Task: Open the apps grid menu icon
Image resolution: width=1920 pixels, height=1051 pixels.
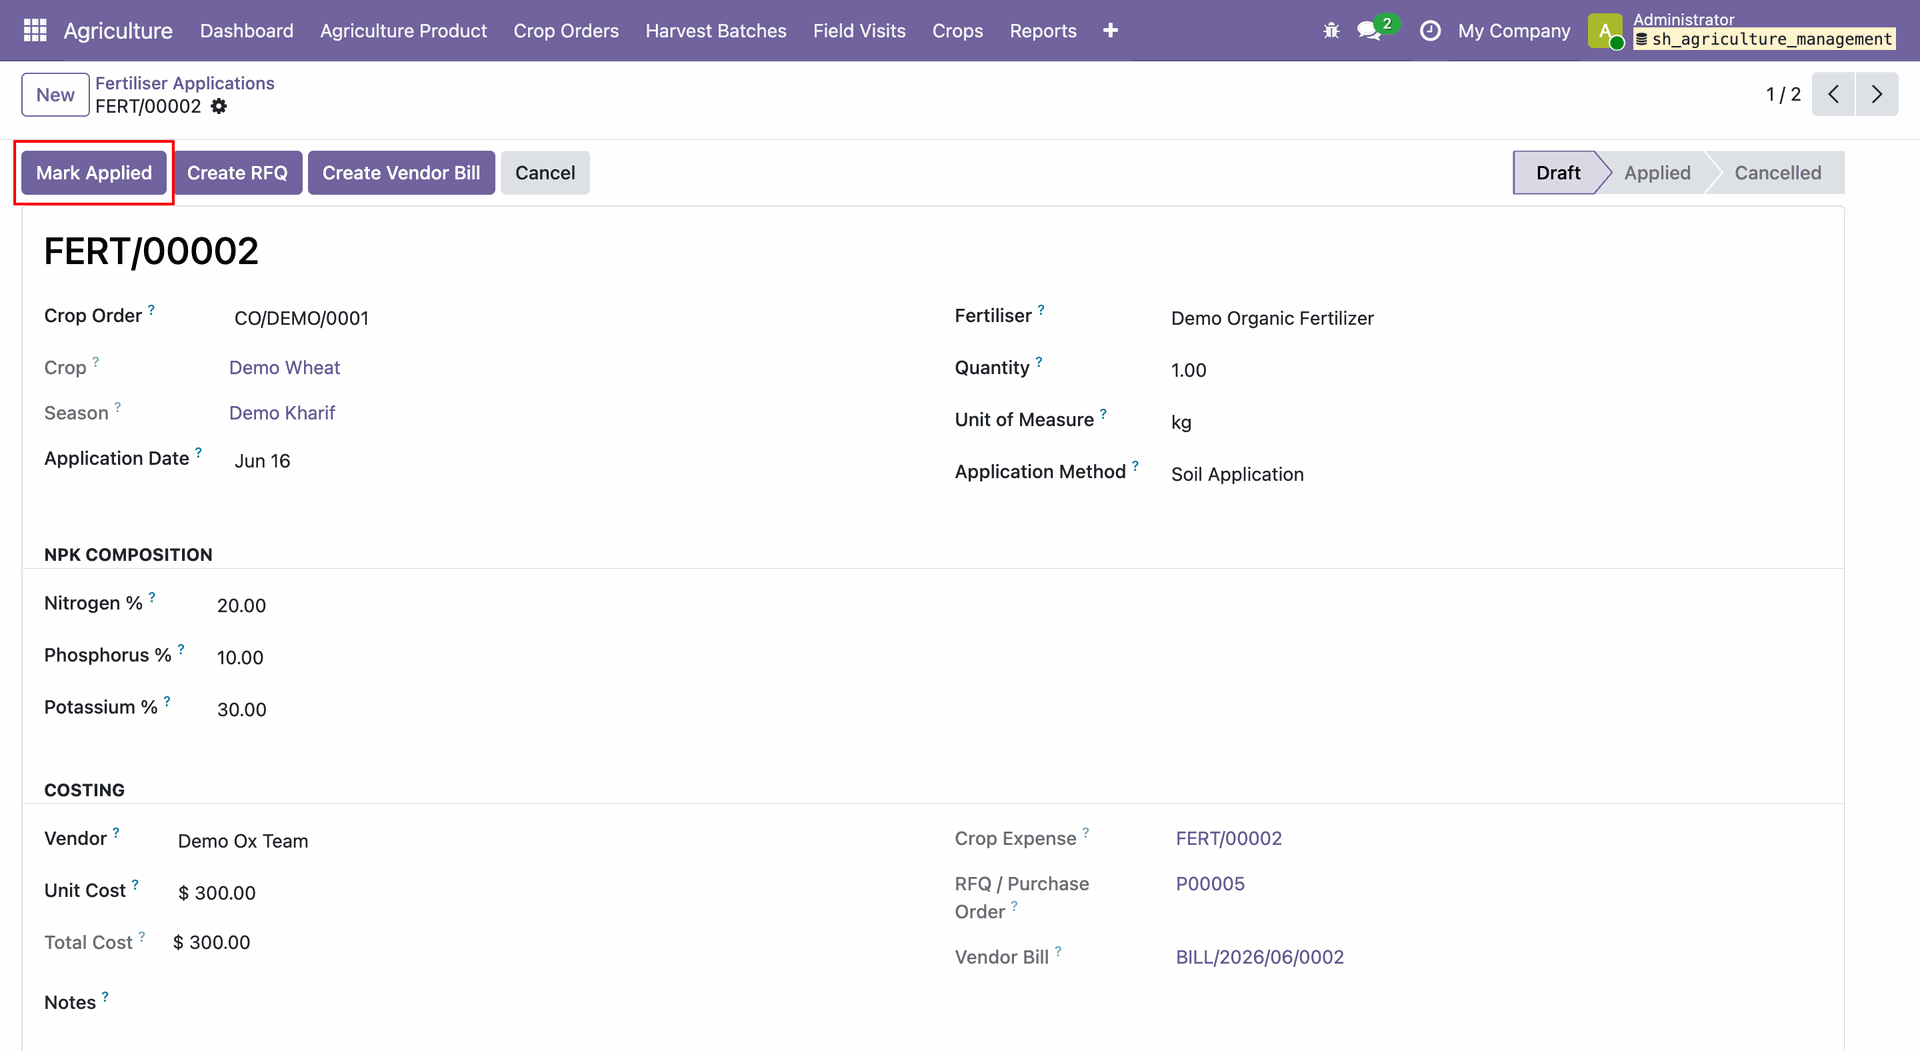Action: (x=35, y=30)
